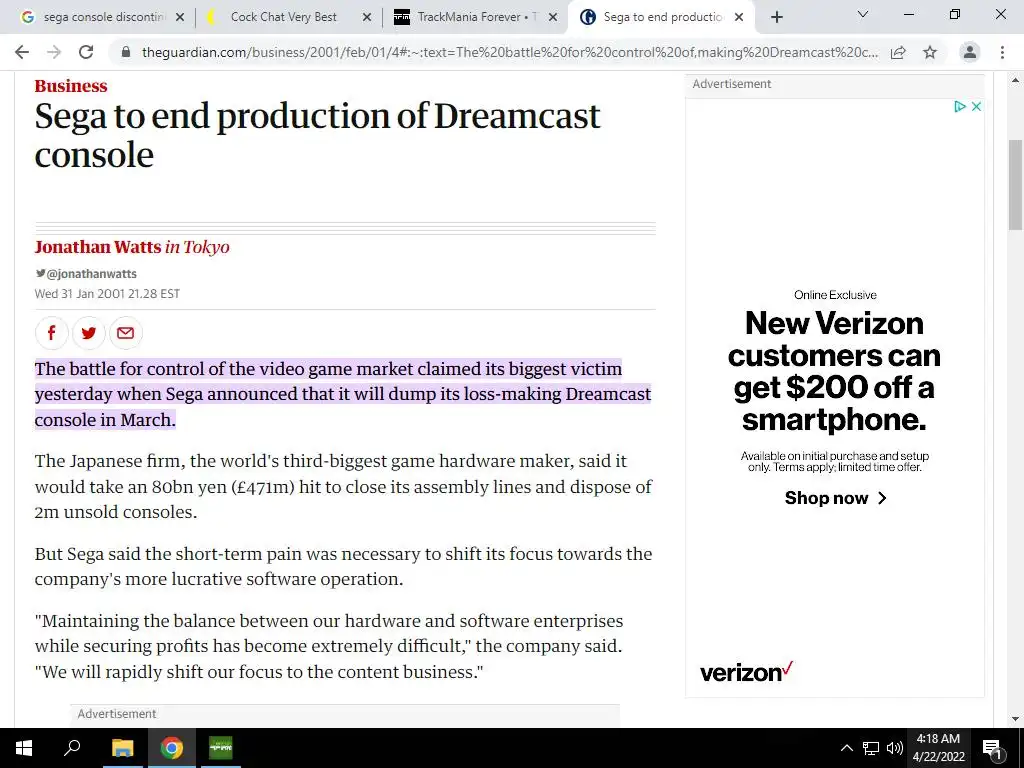This screenshot has height=768, width=1024.
Task: Go back to the previous page
Action: pyautogui.click(x=22, y=52)
